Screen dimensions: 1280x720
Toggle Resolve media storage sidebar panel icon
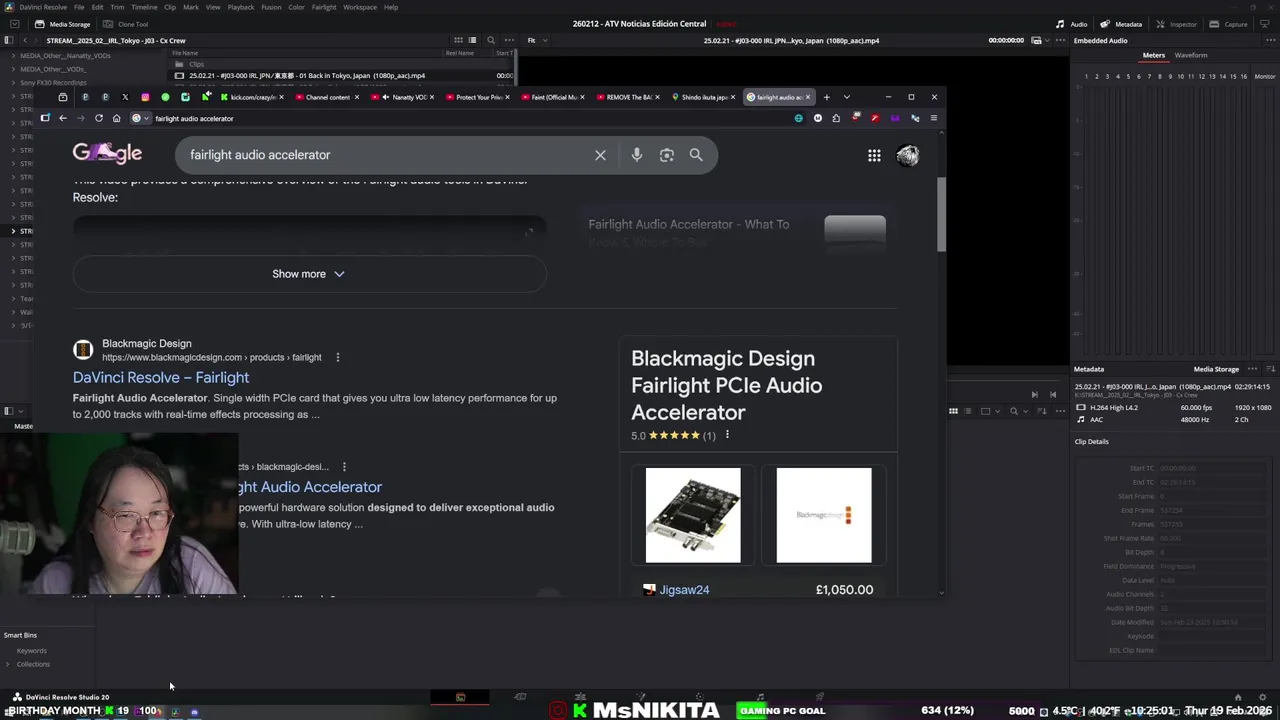point(8,40)
